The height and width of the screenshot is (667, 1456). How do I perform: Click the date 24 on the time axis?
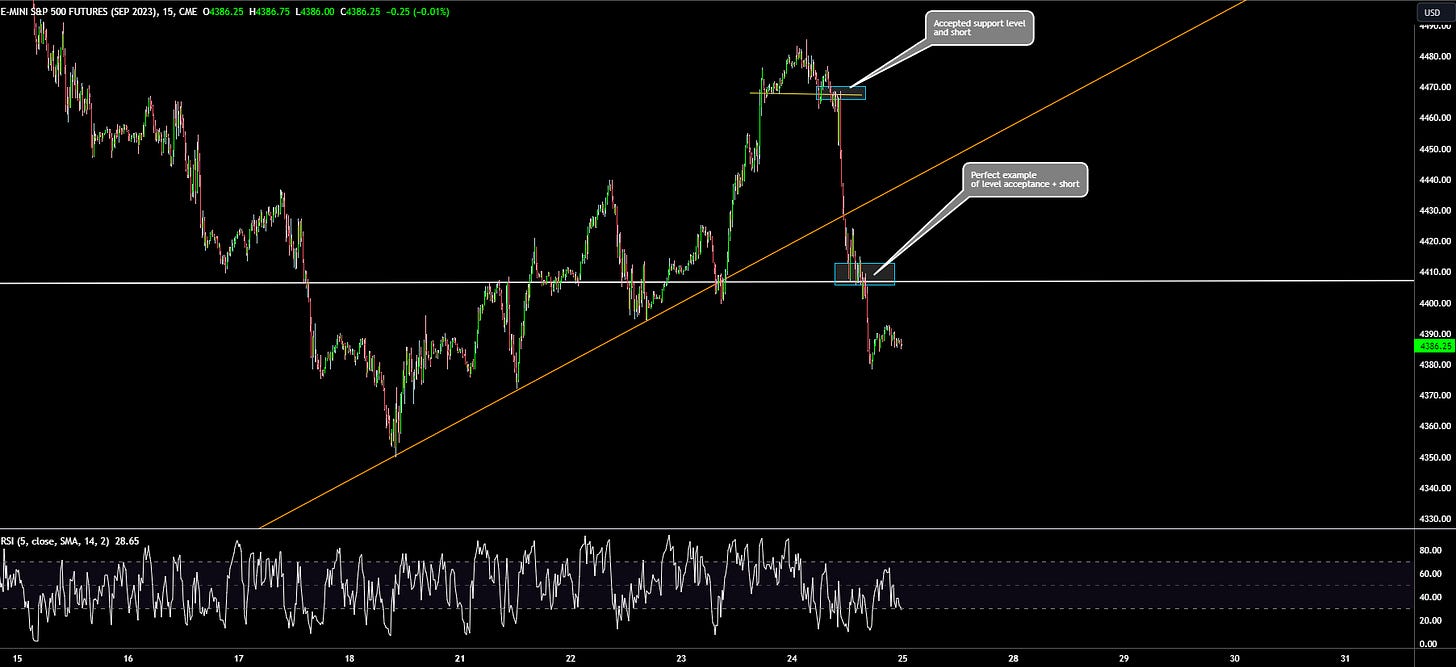(x=791, y=660)
